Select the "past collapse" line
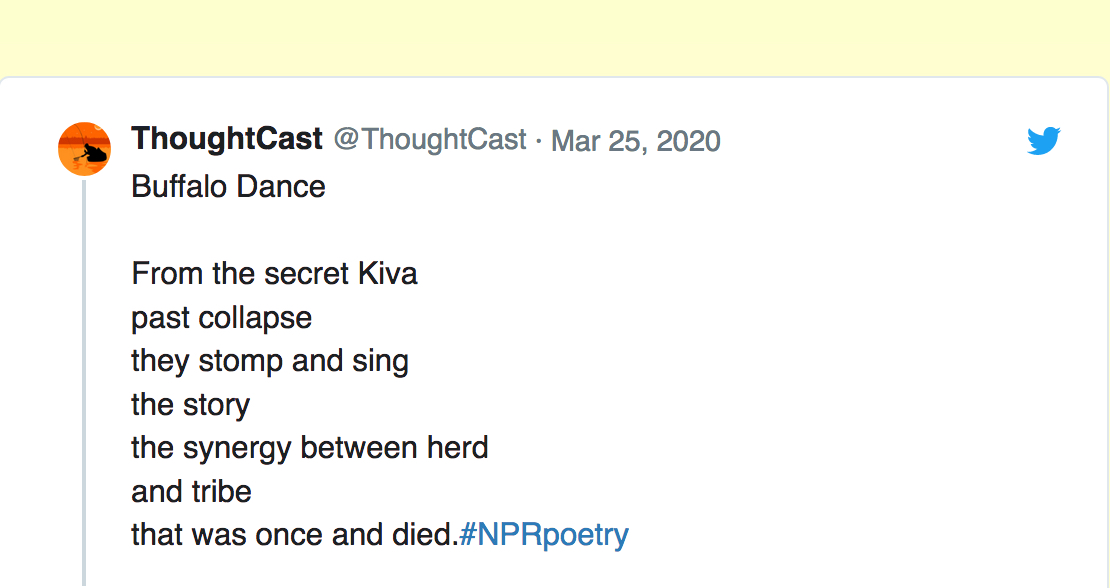Screen dimensions: 1110x588 coord(221,318)
